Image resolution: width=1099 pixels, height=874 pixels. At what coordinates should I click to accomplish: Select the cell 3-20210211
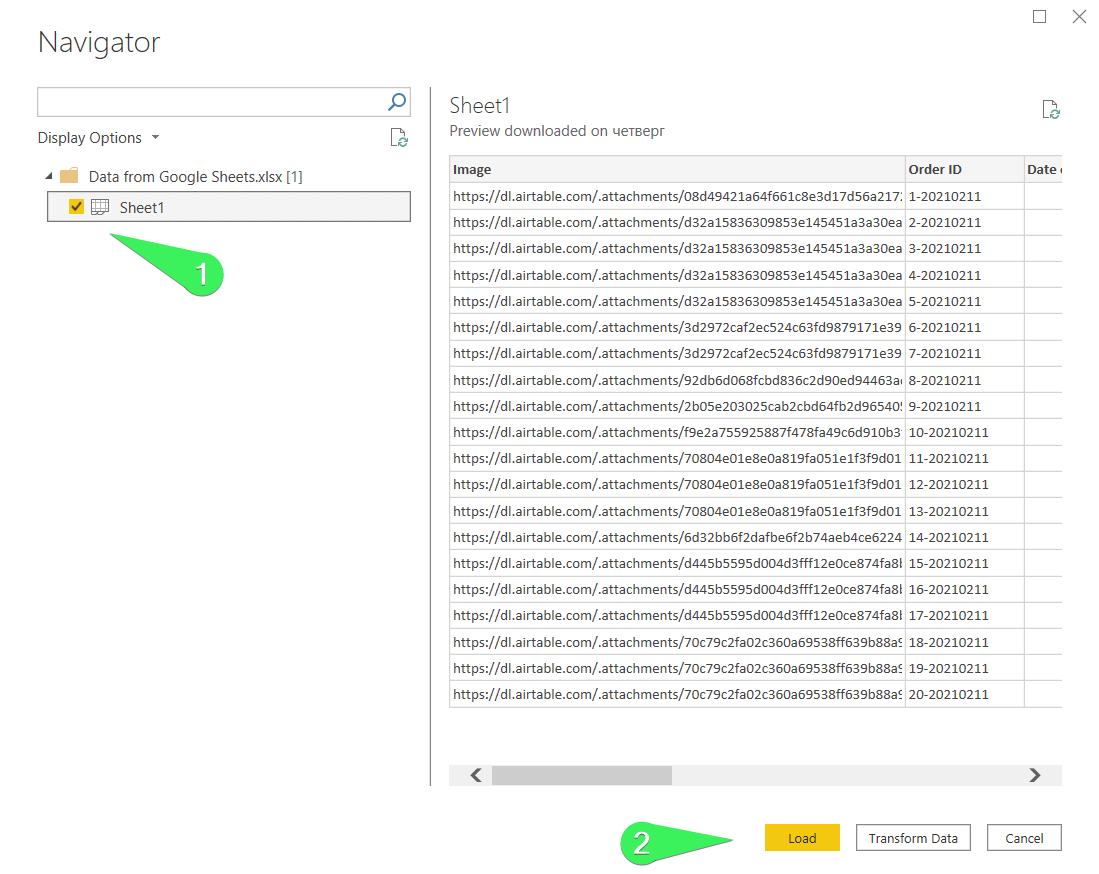[x=964, y=248]
